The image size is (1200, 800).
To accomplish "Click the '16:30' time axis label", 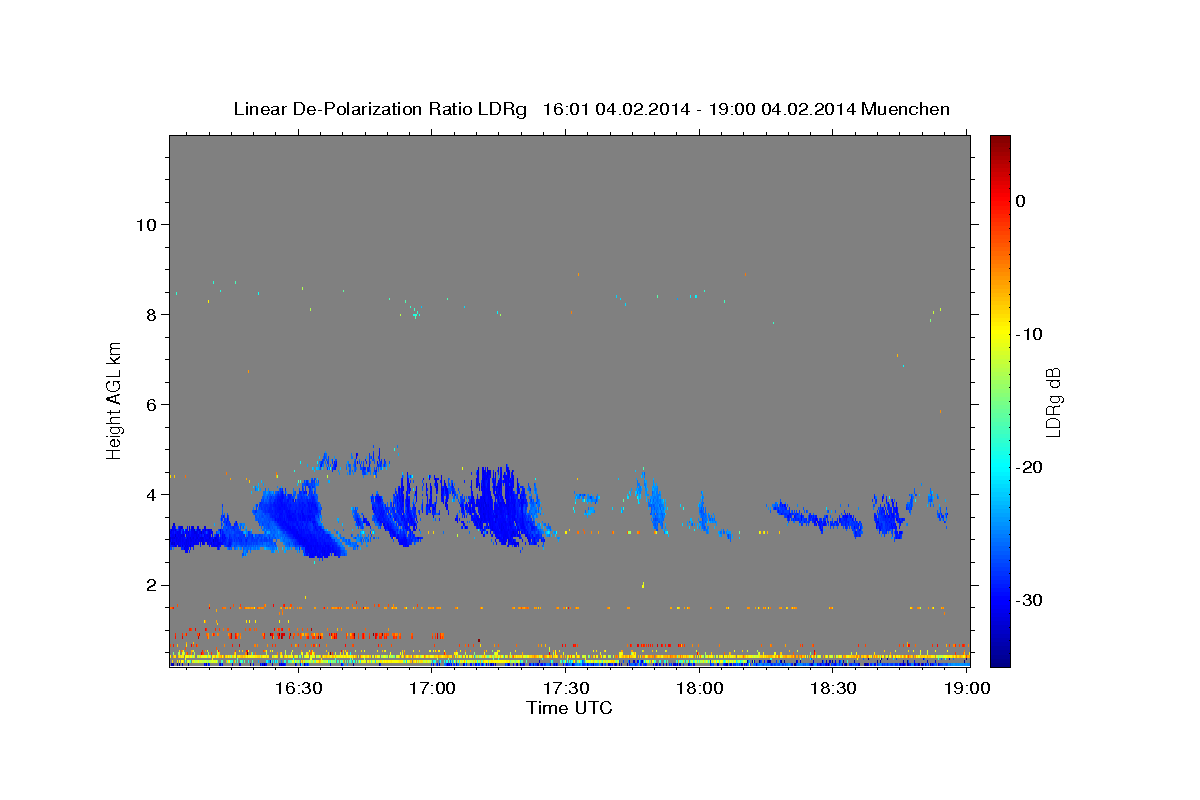I will [298, 688].
